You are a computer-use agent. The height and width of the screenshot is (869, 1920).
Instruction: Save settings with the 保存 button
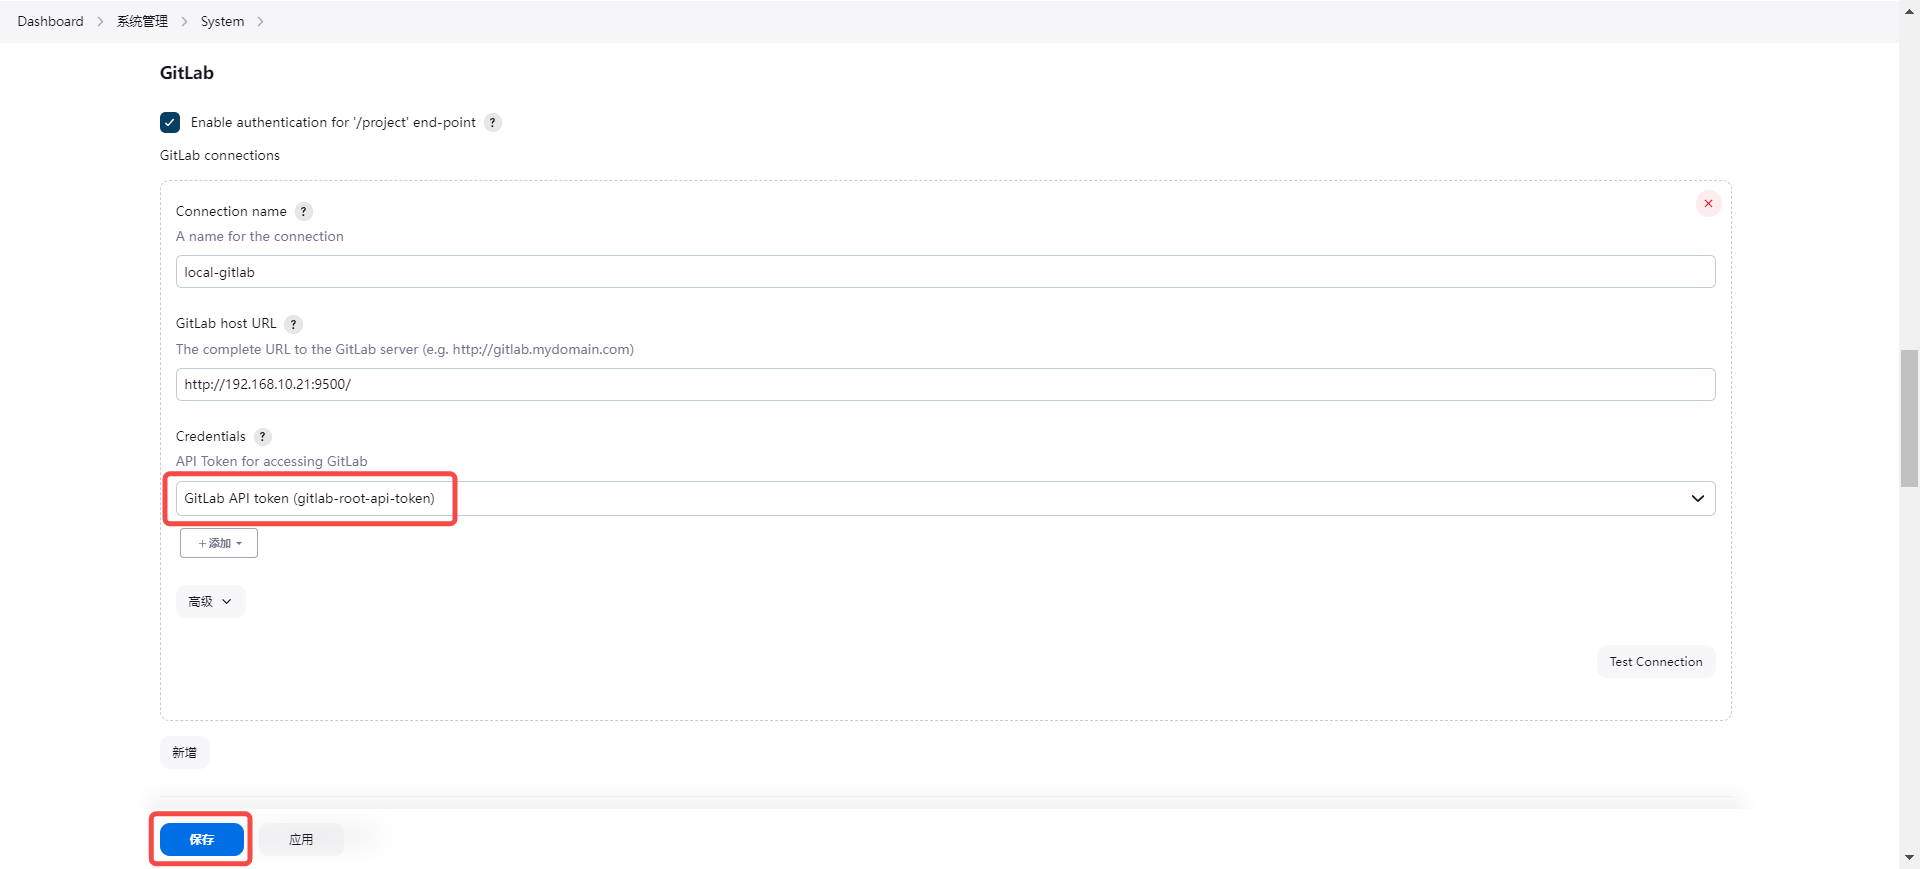pyautogui.click(x=202, y=840)
